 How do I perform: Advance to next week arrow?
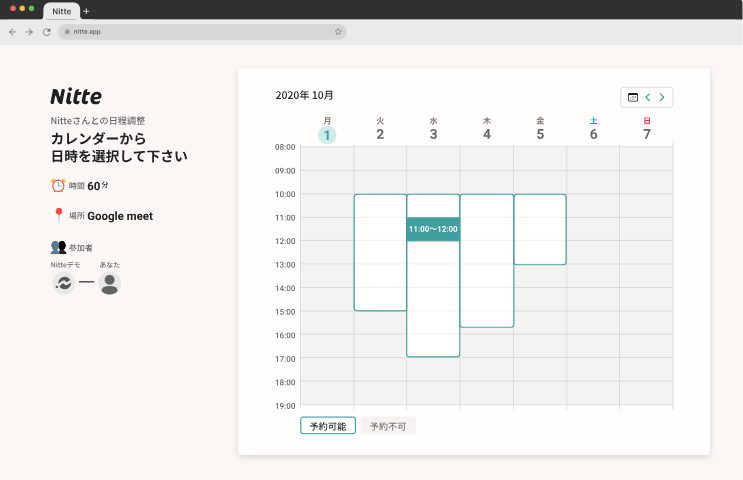click(661, 97)
